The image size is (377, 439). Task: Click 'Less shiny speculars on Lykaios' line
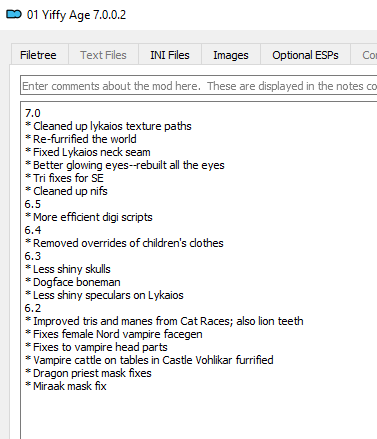[104, 295]
